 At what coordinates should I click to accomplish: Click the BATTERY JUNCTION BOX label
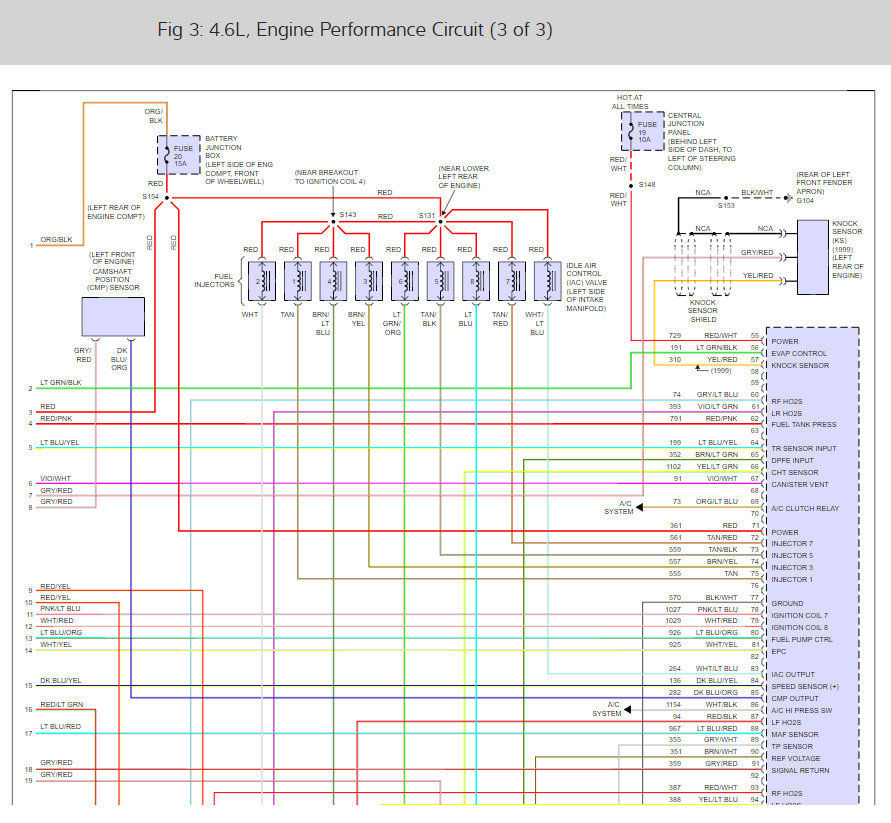pyautogui.click(x=223, y=147)
